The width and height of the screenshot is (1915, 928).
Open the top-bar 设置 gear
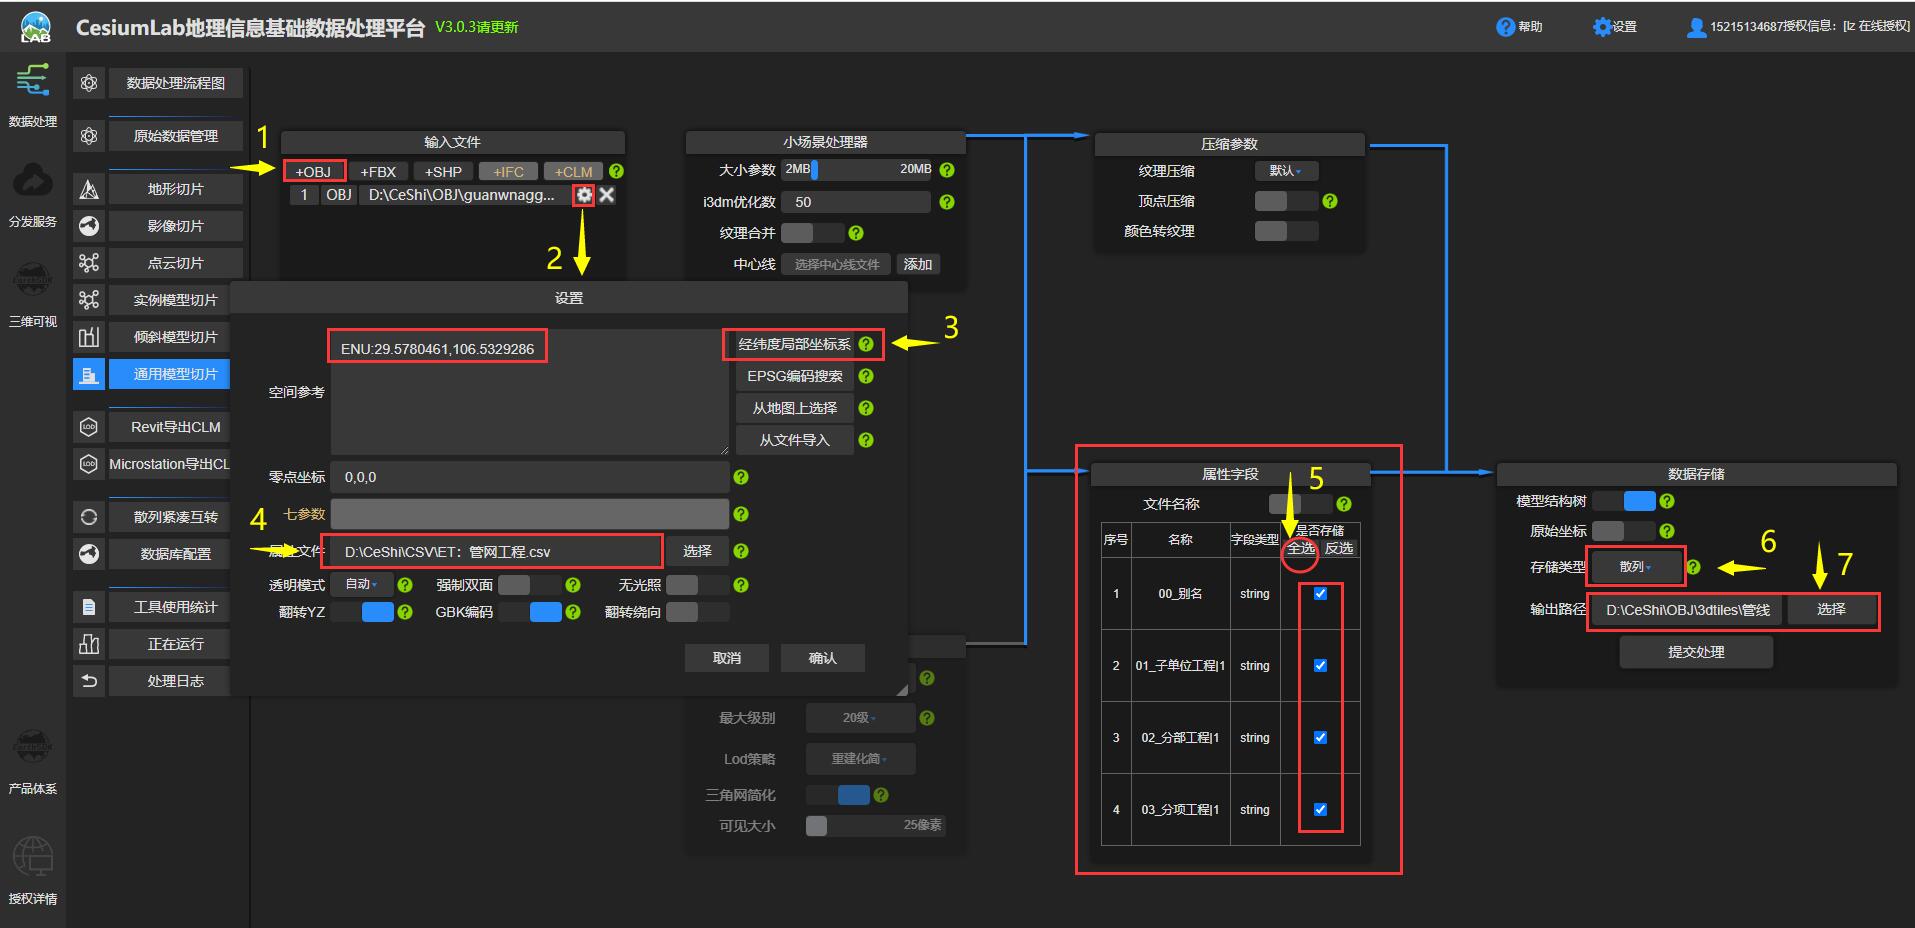[1602, 27]
